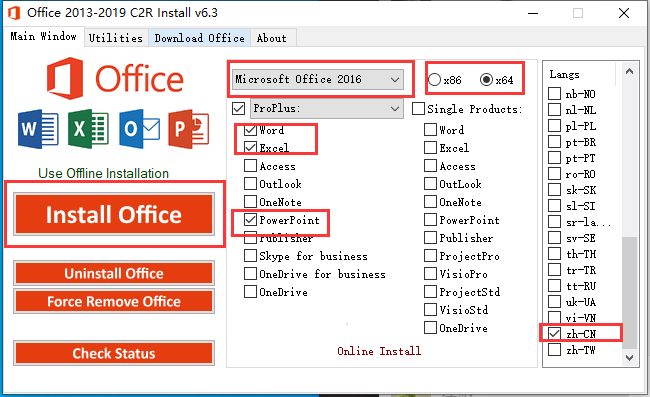The width and height of the screenshot is (650, 397).
Task: Check Publisher under Single Products
Action: pyautogui.click(x=430, y=238)
